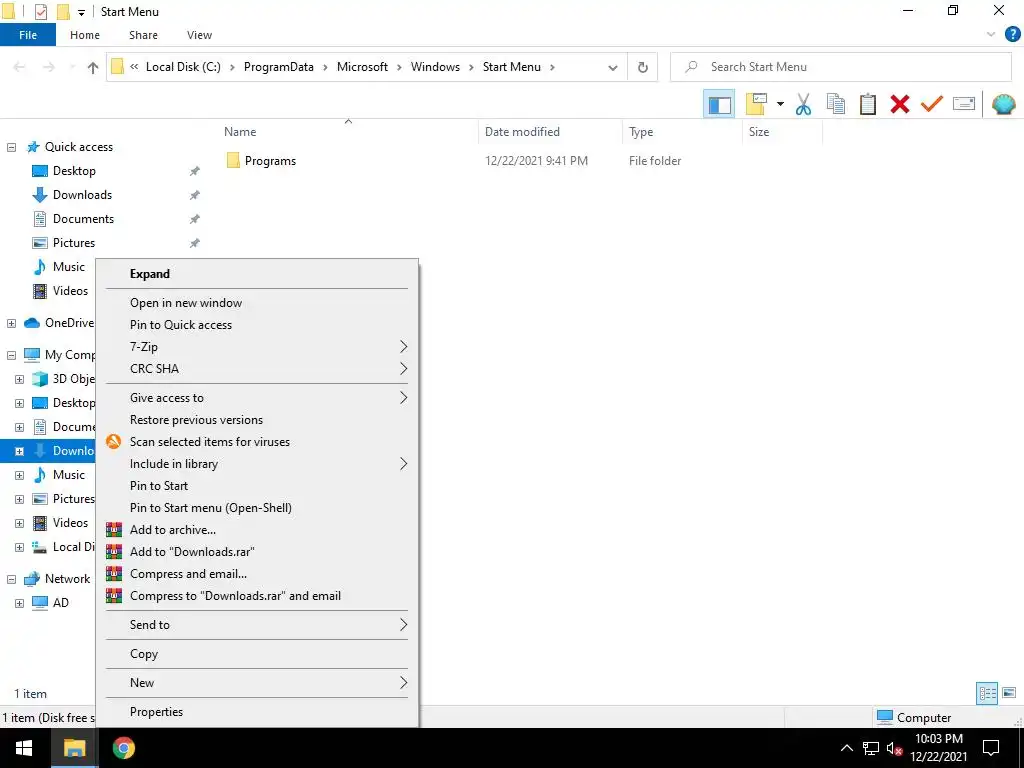Select Compress to "Downloads.rar" and email
1024x768 pixels.
(257, 596)
